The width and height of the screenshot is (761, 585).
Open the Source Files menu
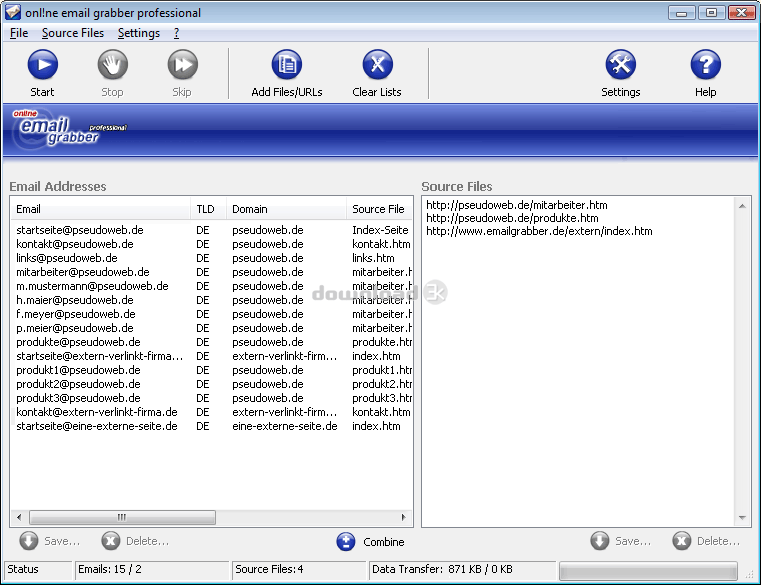(x=73, y=33)
